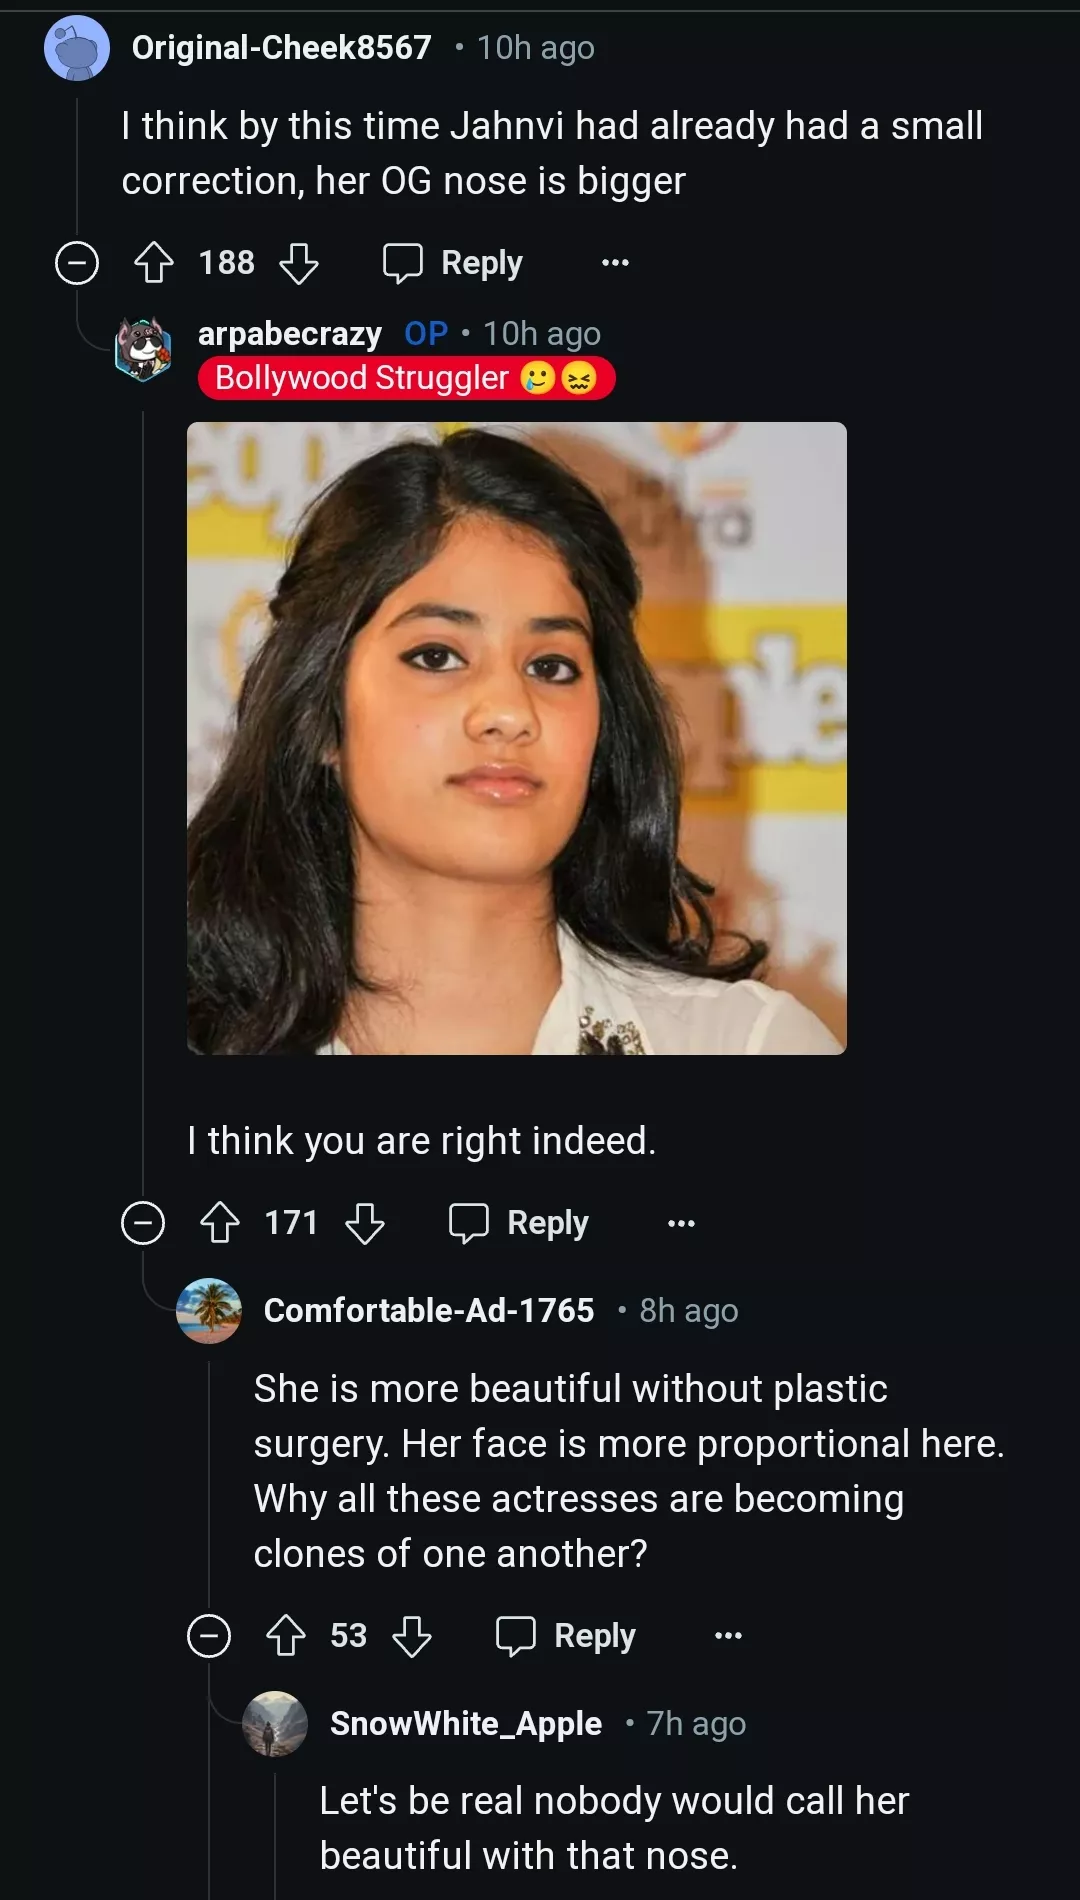Open more options for Original-Cheek8567's comment
Image resolution: width=1080 pixels, height=1900 pixels.
point(615,263)
